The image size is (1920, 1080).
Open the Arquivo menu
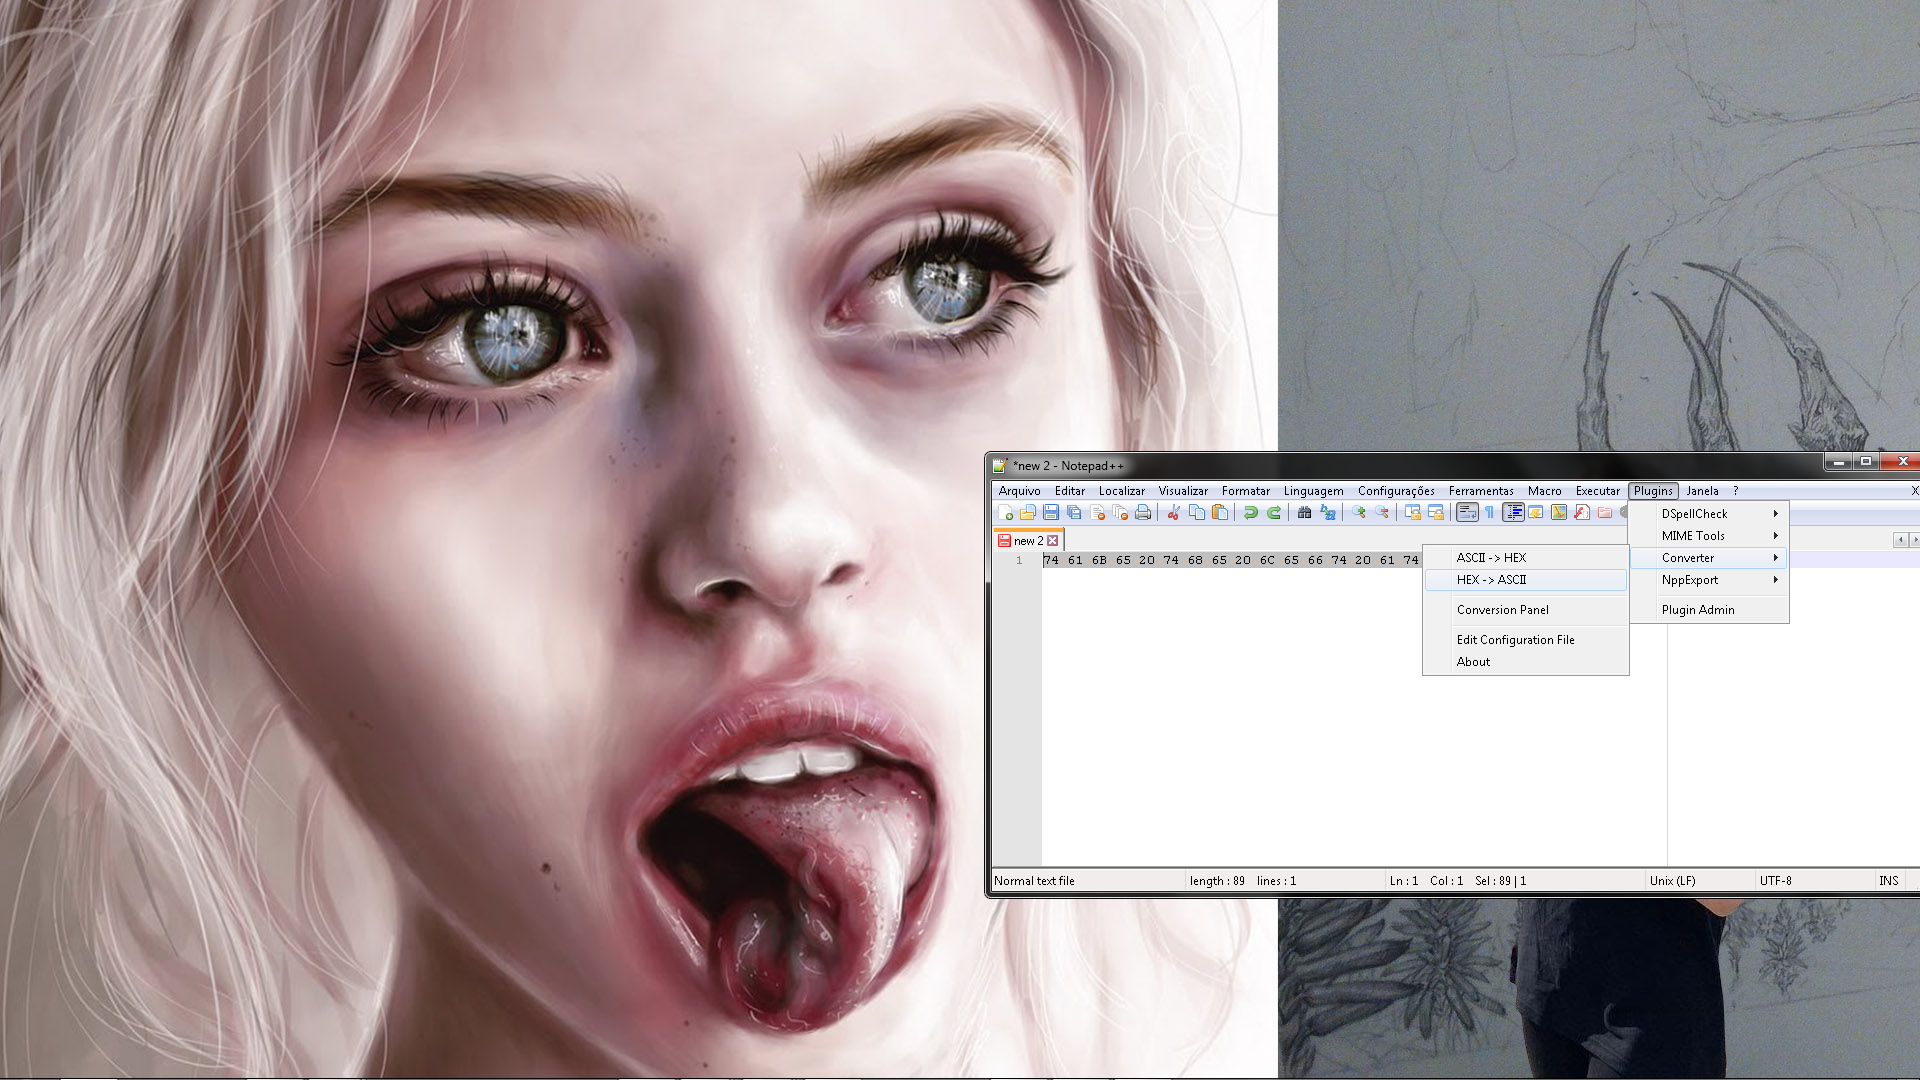[x=1019, y=491]
